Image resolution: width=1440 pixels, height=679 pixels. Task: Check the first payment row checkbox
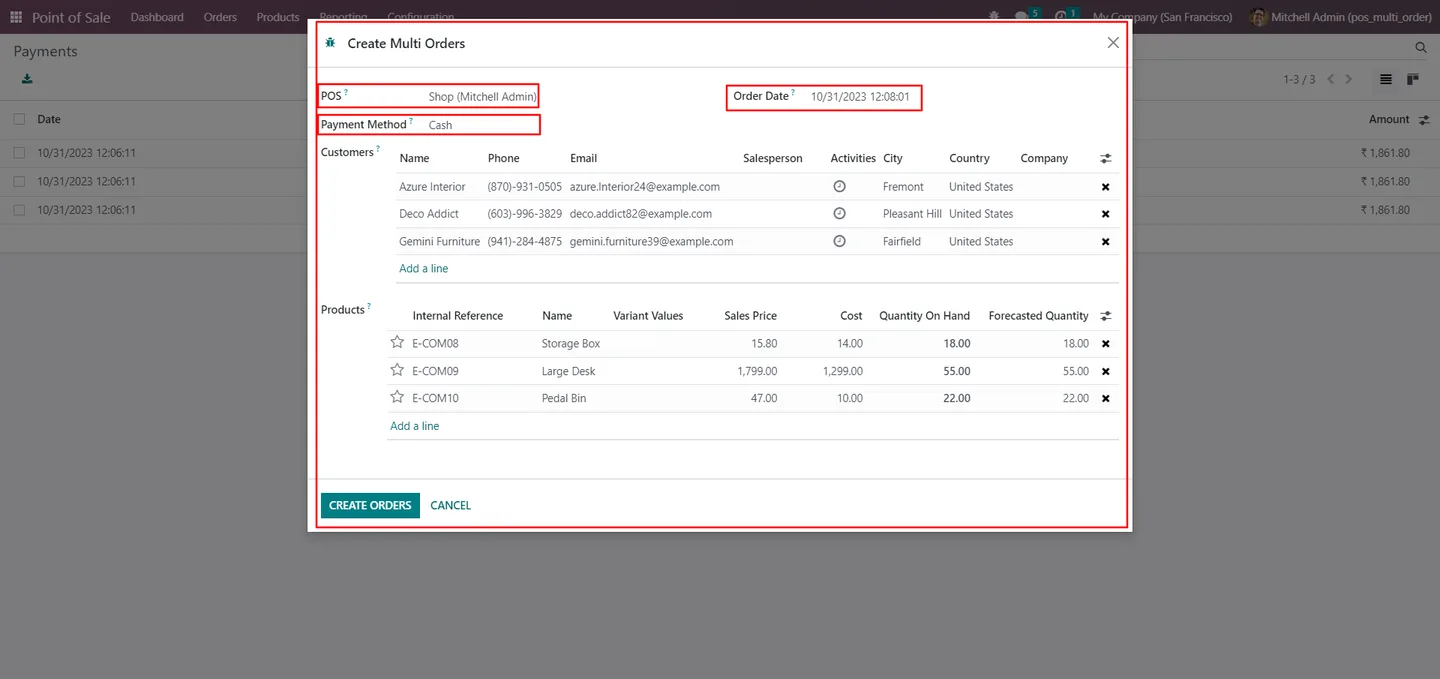[19, 153]
